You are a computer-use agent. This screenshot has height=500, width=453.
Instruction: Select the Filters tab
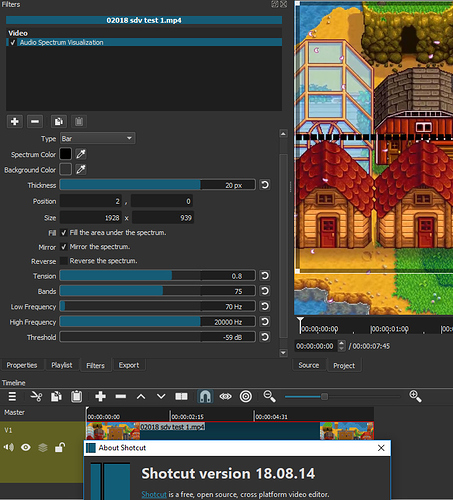95,366
